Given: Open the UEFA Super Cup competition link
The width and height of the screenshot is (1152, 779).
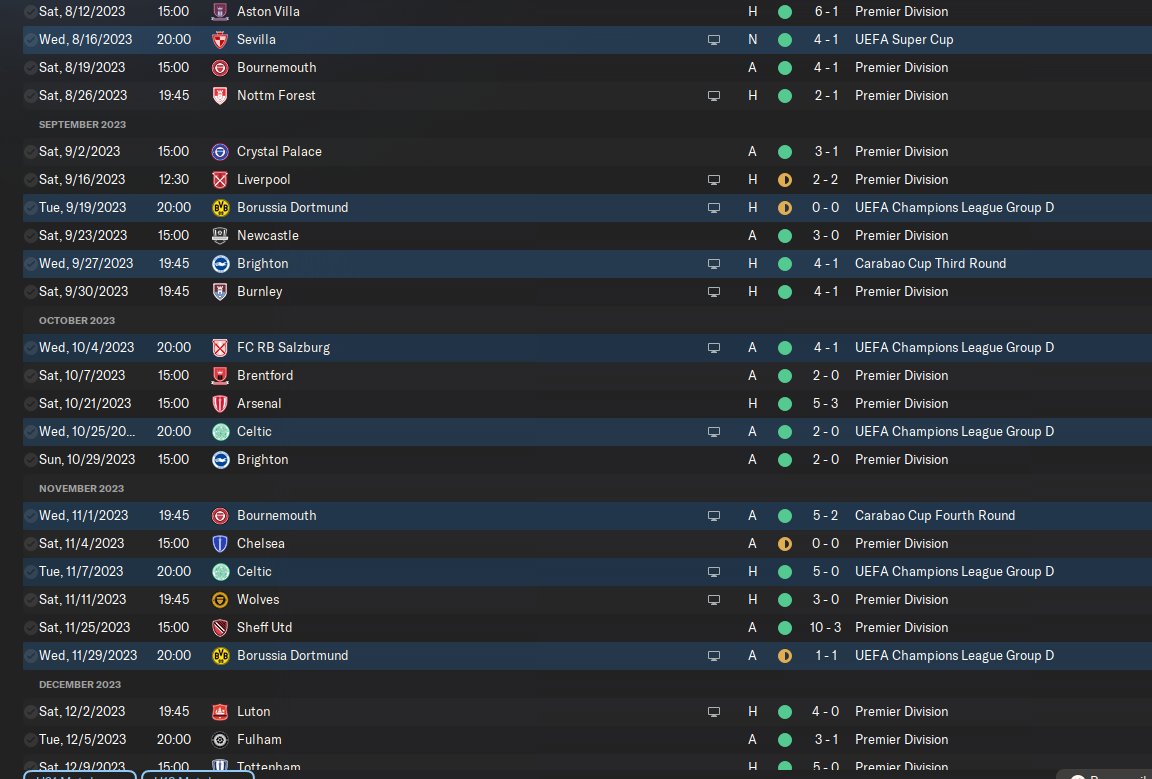Looking at the screenshot, I should [904, 40].
